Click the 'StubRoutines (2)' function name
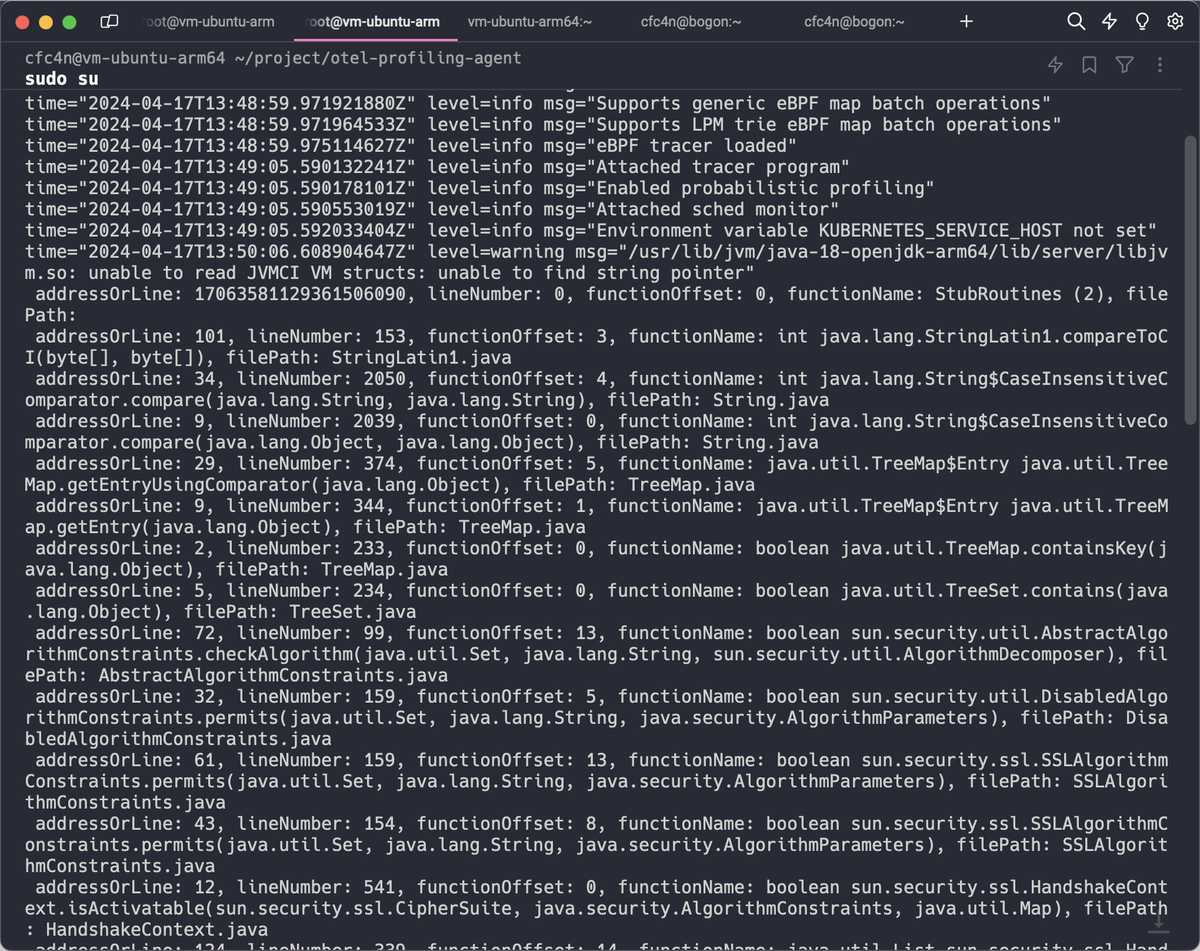This screenshot has height=951, width=1200. click(1019, 294)
